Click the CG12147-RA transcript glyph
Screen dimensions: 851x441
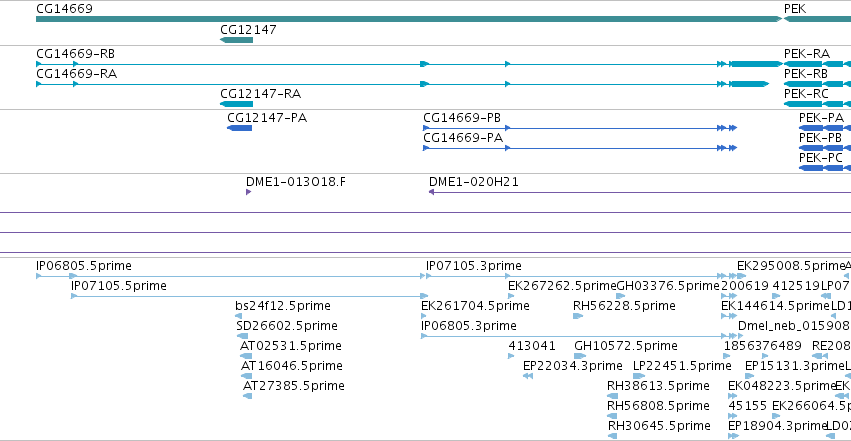[x=236, y=104]
